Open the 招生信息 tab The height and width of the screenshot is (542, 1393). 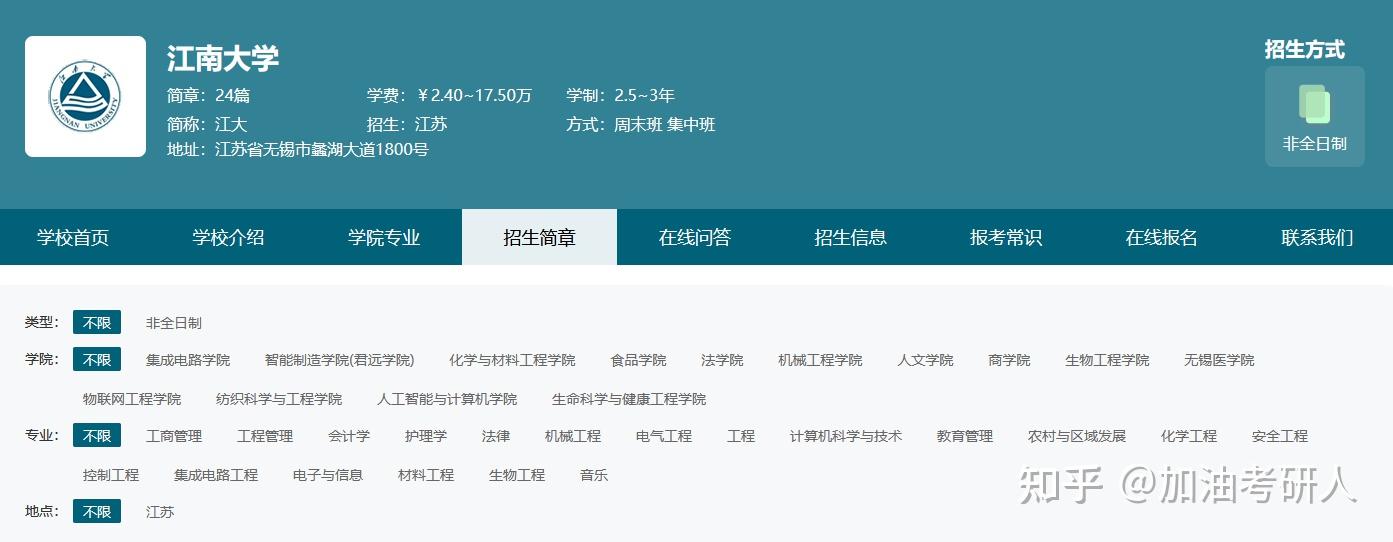tap(850, 237)
